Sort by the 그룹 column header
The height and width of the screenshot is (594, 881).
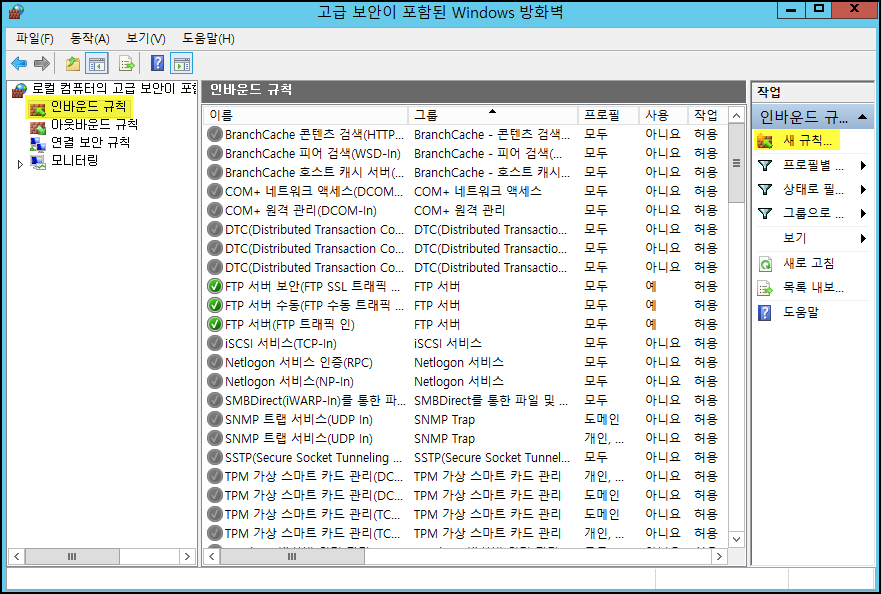pyautogui.click(x=493, y=115)
